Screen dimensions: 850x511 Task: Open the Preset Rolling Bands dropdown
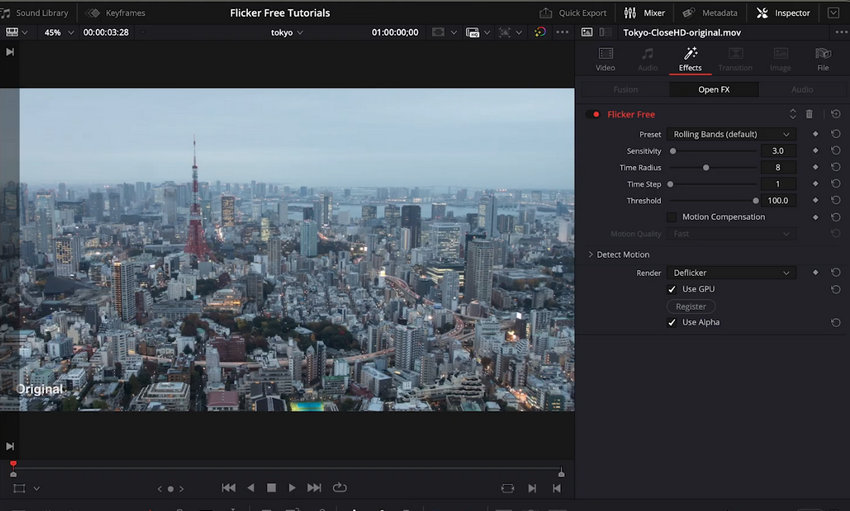(x=731, y=134)
